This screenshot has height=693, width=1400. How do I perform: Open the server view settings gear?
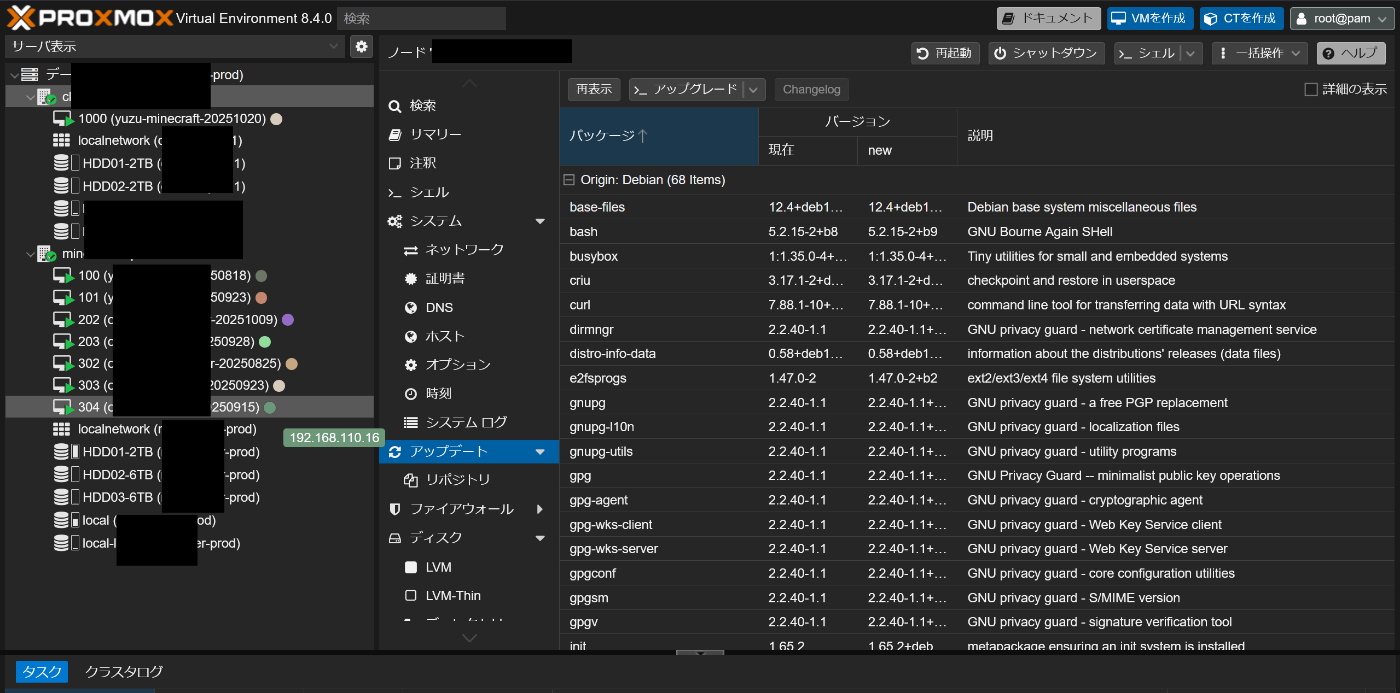click(x=361, y=46)
